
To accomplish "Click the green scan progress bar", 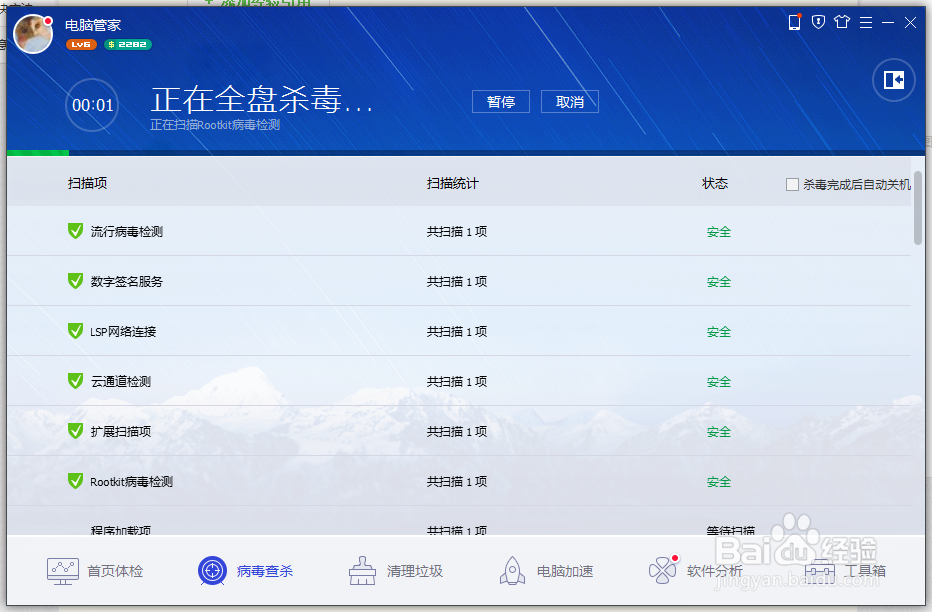I will 38,152.
